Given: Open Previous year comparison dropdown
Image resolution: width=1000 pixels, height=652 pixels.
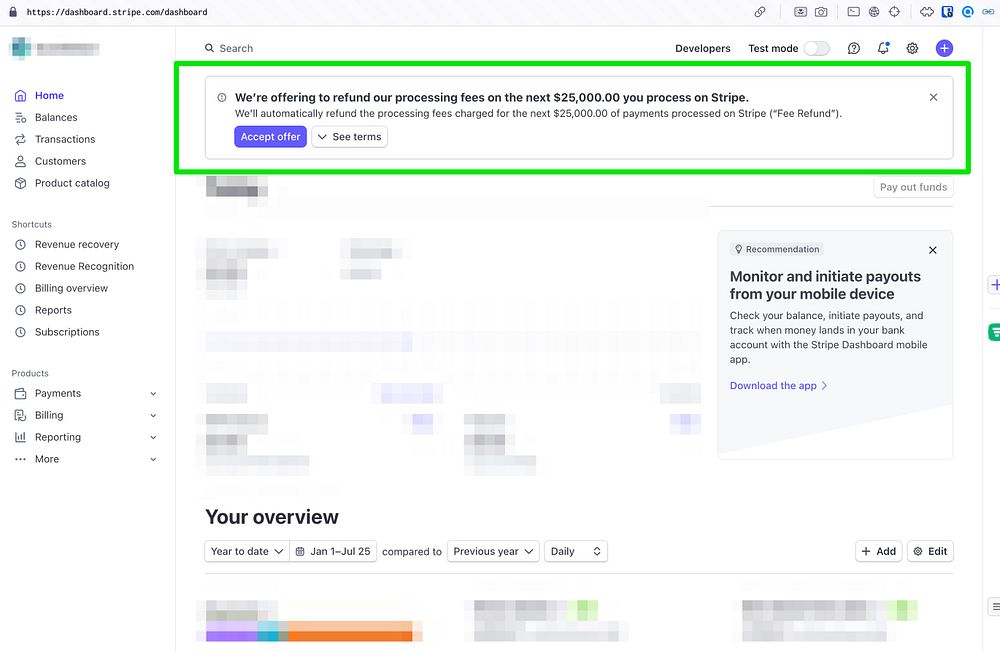Looking at the screenshot, I should (493, 551).
